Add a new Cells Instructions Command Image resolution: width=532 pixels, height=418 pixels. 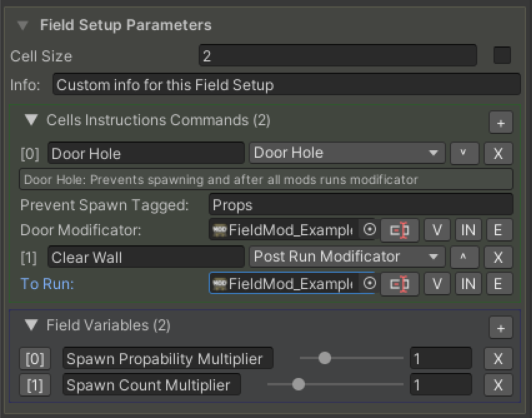click(501, 122)
